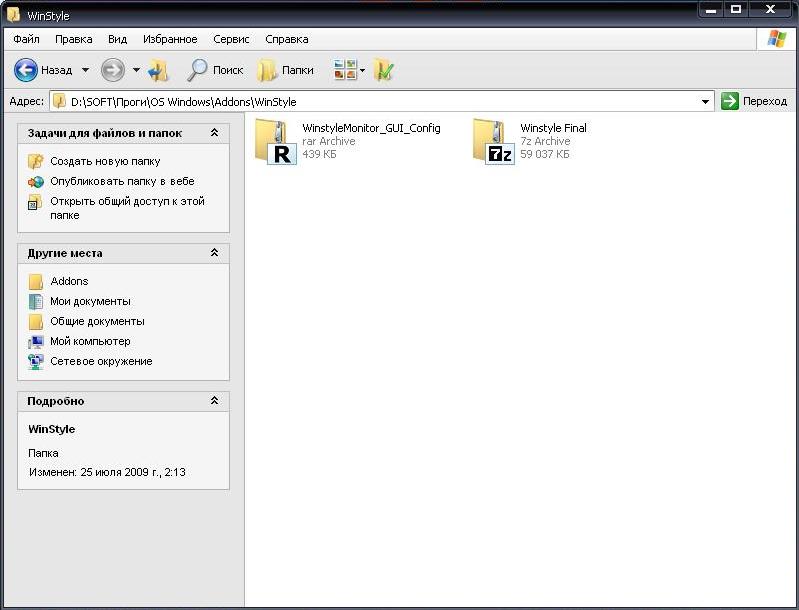799x610 pixels.
Task: Click the Поиск toolbar label
Action: [228, 70]
